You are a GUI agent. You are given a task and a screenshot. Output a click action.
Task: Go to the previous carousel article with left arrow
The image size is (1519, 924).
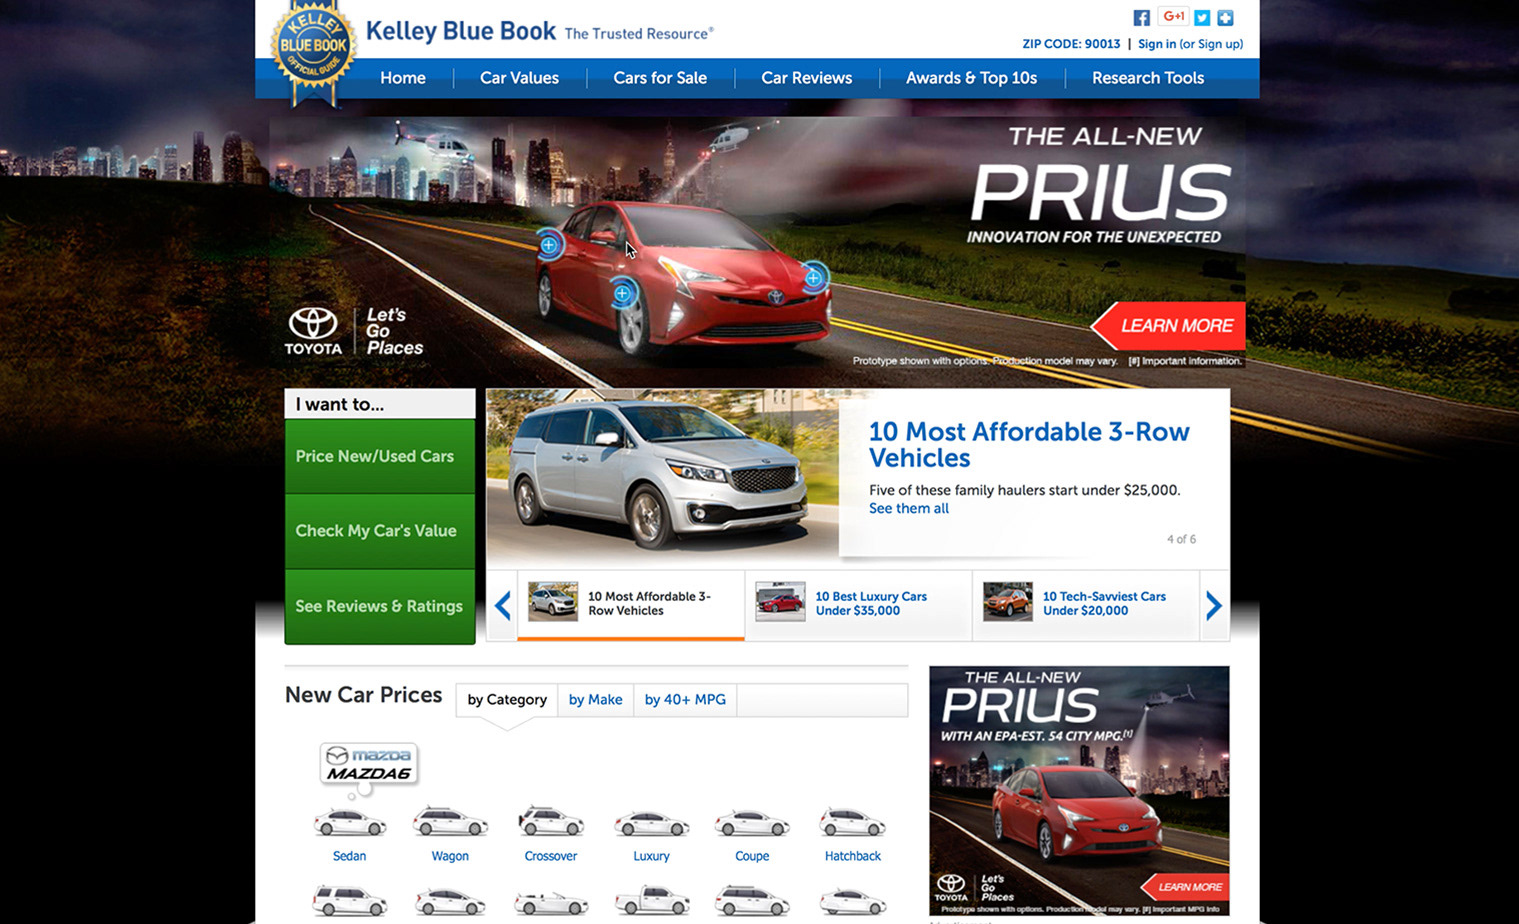pyautogui.click(x=502, y=605)
